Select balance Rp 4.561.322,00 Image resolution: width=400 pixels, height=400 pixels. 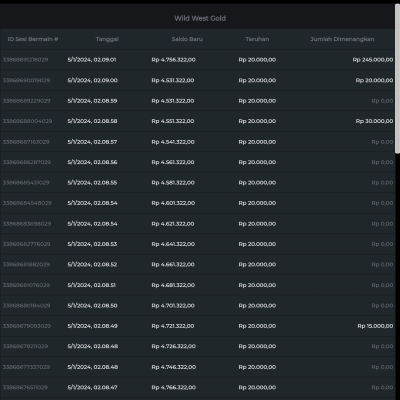(173, 162)
